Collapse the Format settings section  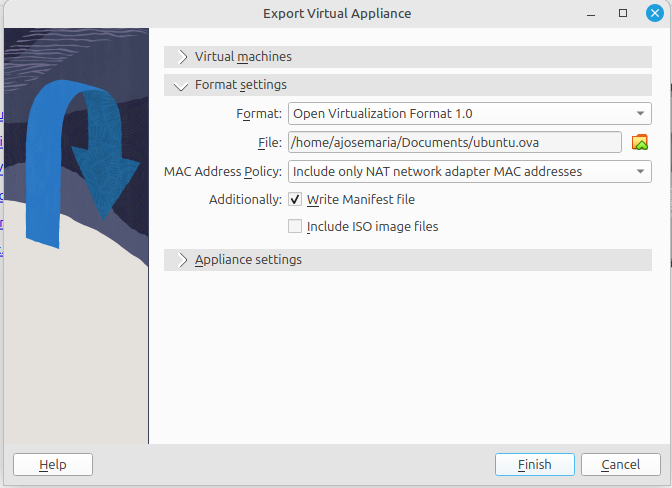(181, 86)
